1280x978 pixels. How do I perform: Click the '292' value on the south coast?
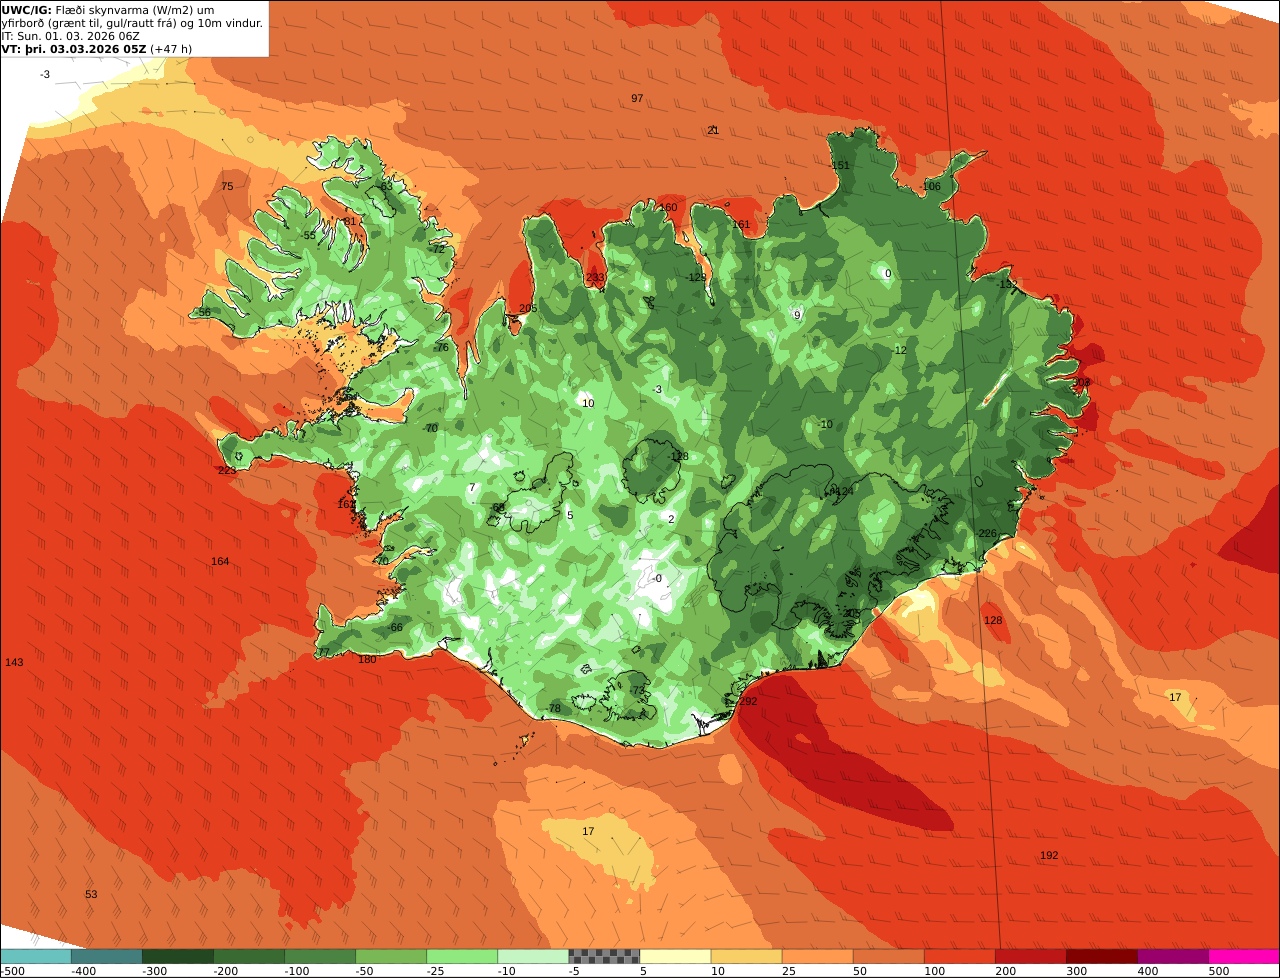(748, 702)
